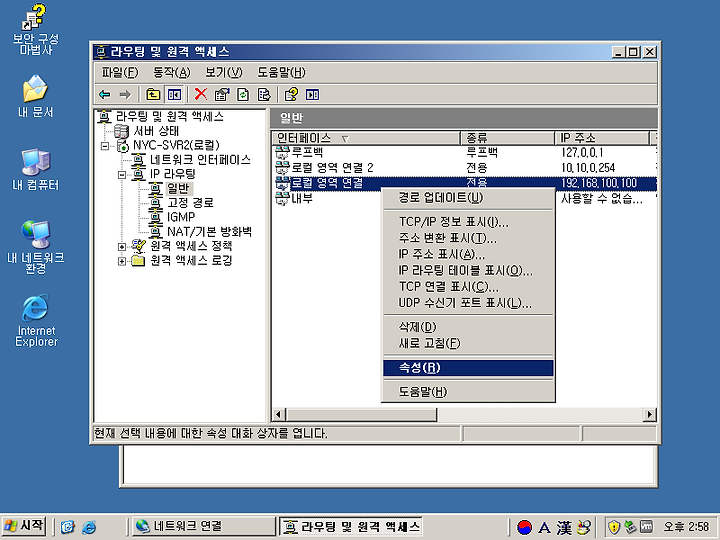
Task: Choose IP 주소 표시(A) menu item
Action: [468, 254]
